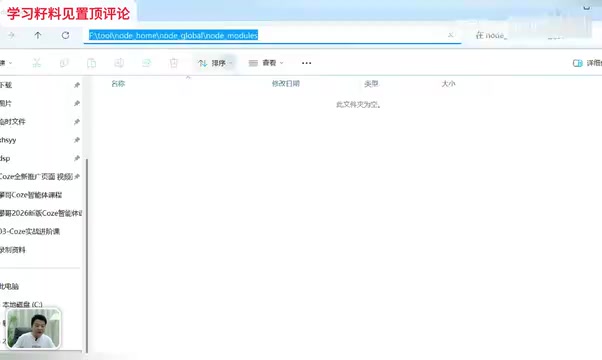The height and width of the screenshot is (360, 602).
Task: Click the pin icon beside dsp
Action: point(77,158)
